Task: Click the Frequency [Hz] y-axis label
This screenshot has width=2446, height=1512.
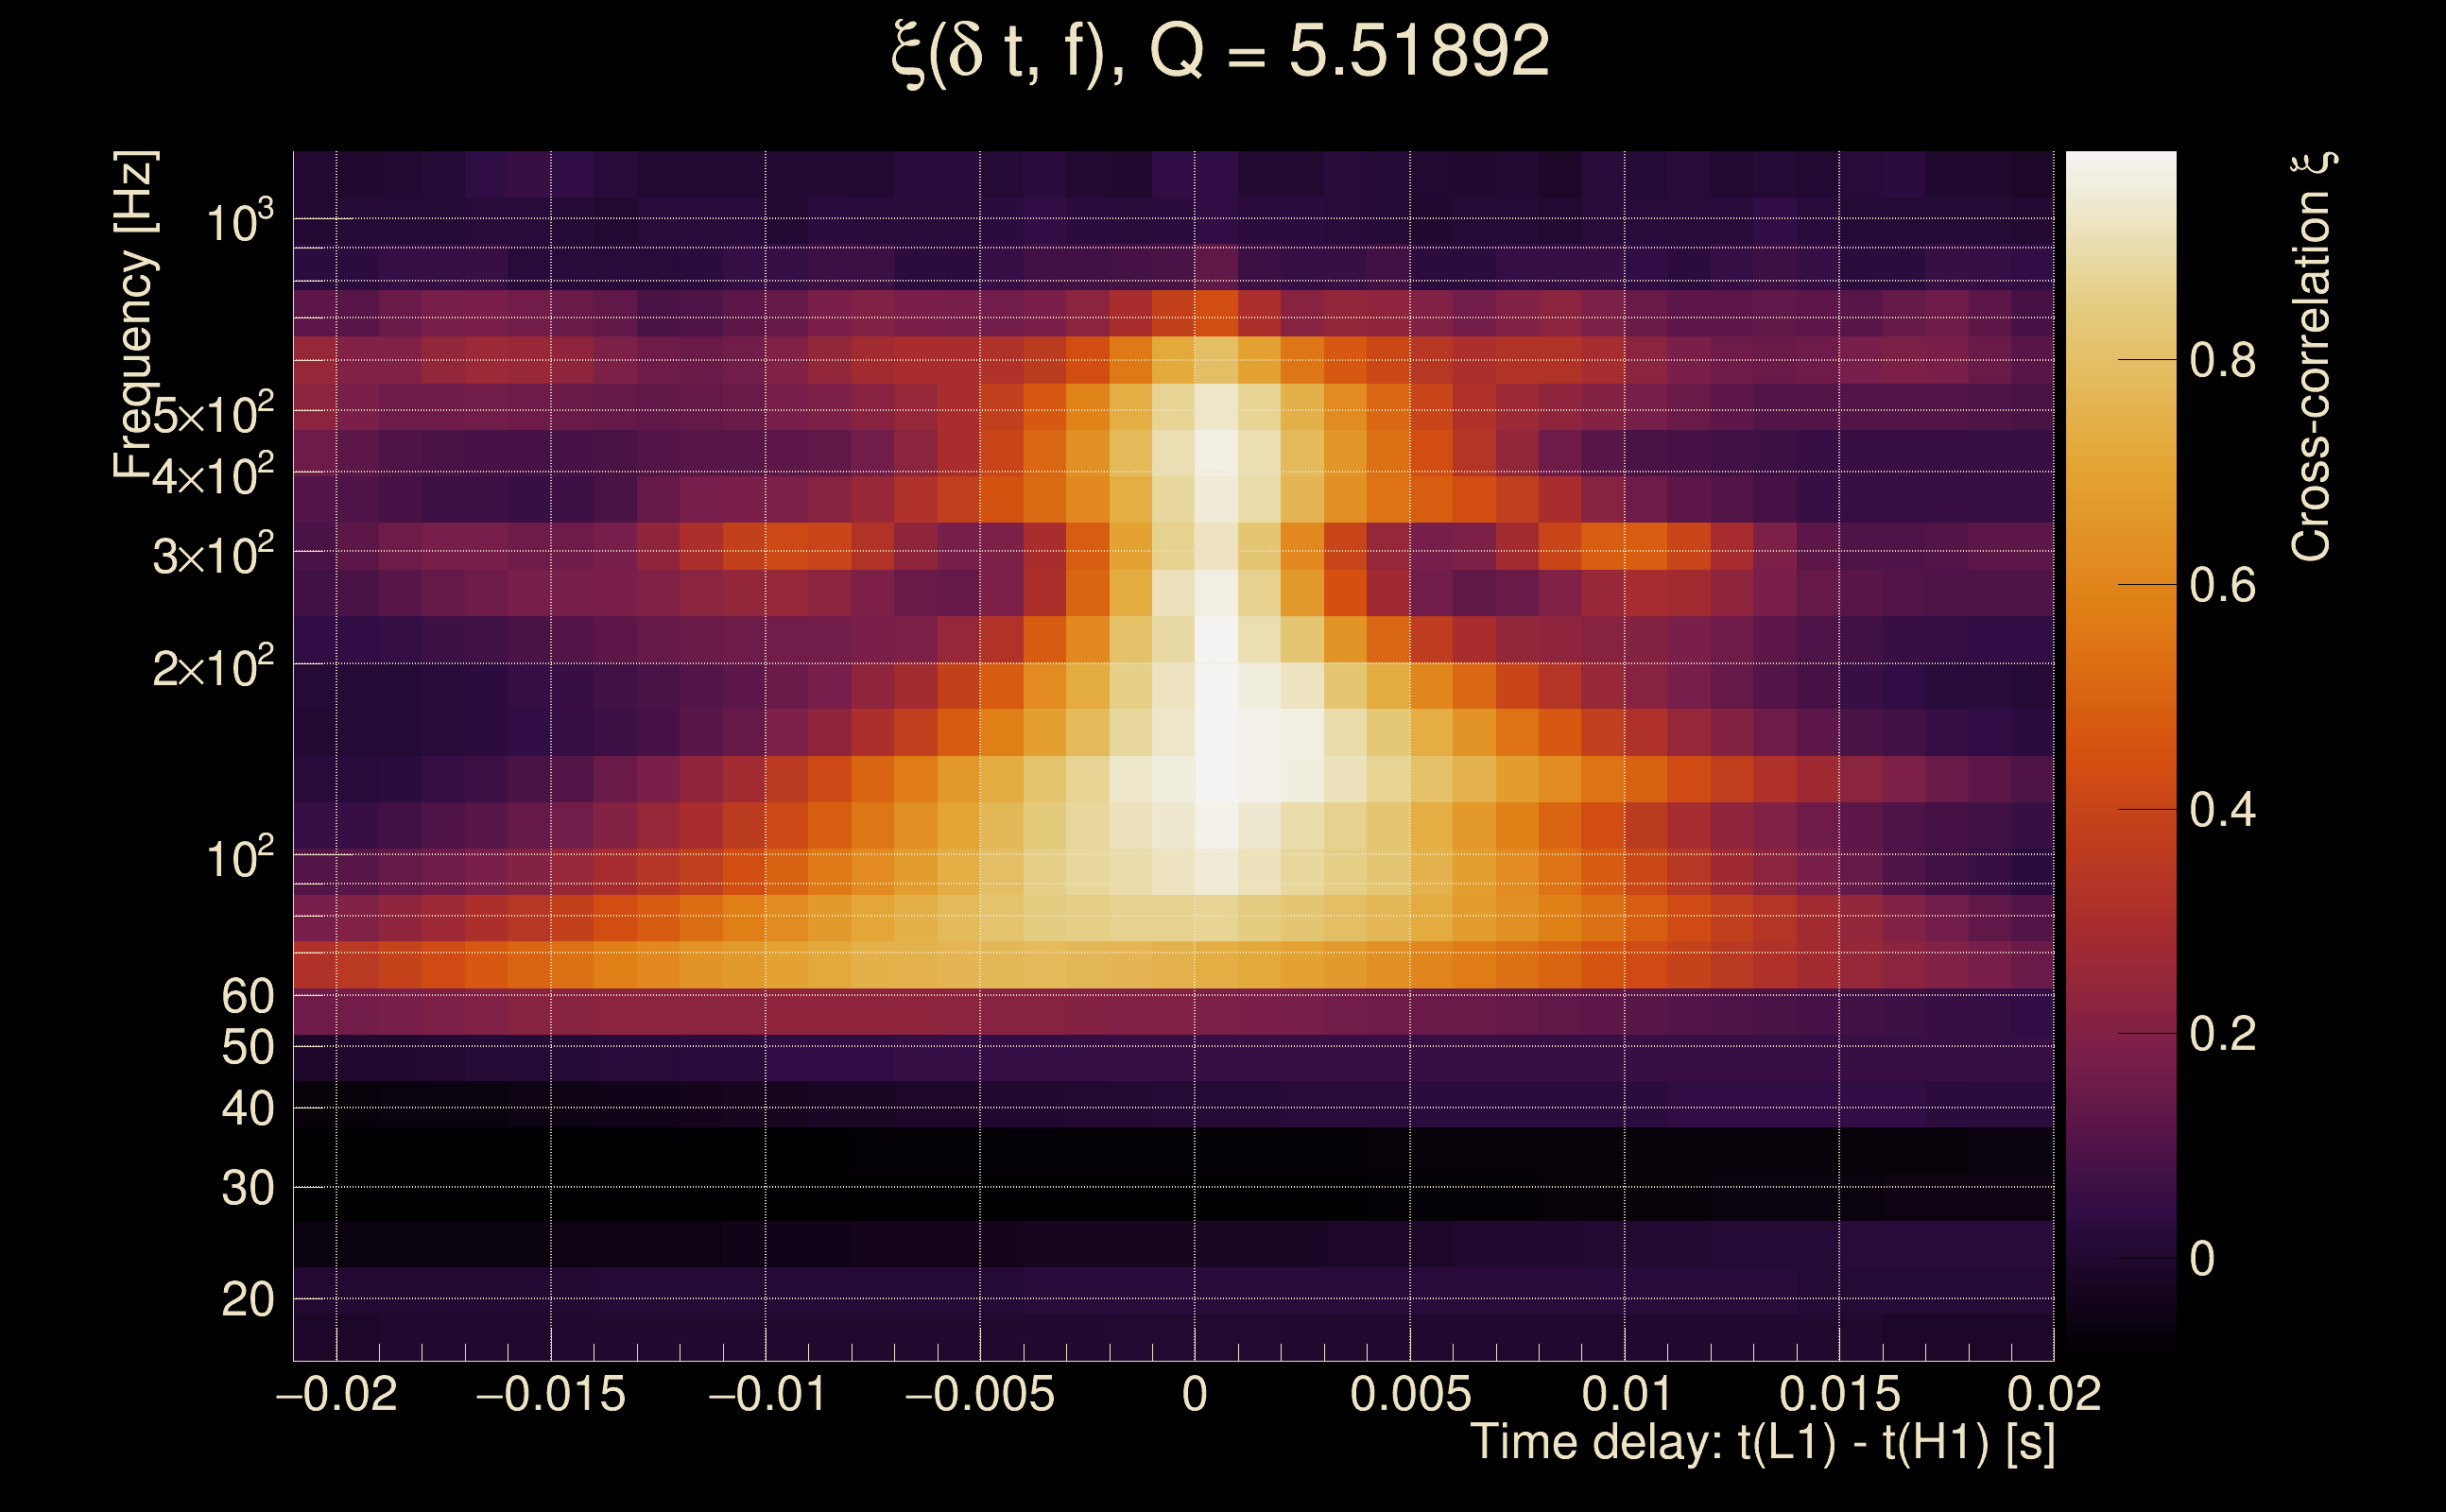Action: tap(136, 315)
